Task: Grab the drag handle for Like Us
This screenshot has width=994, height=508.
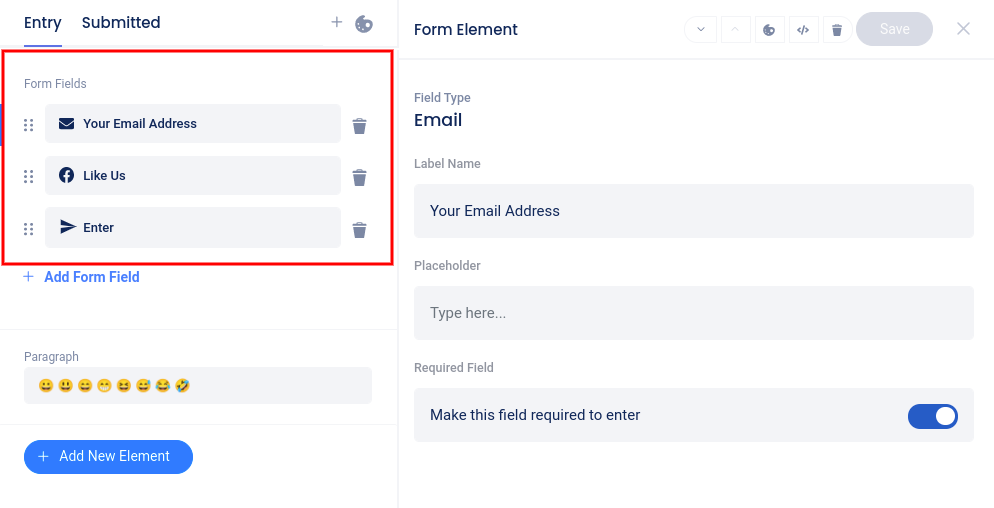Action: coord(29,177)
